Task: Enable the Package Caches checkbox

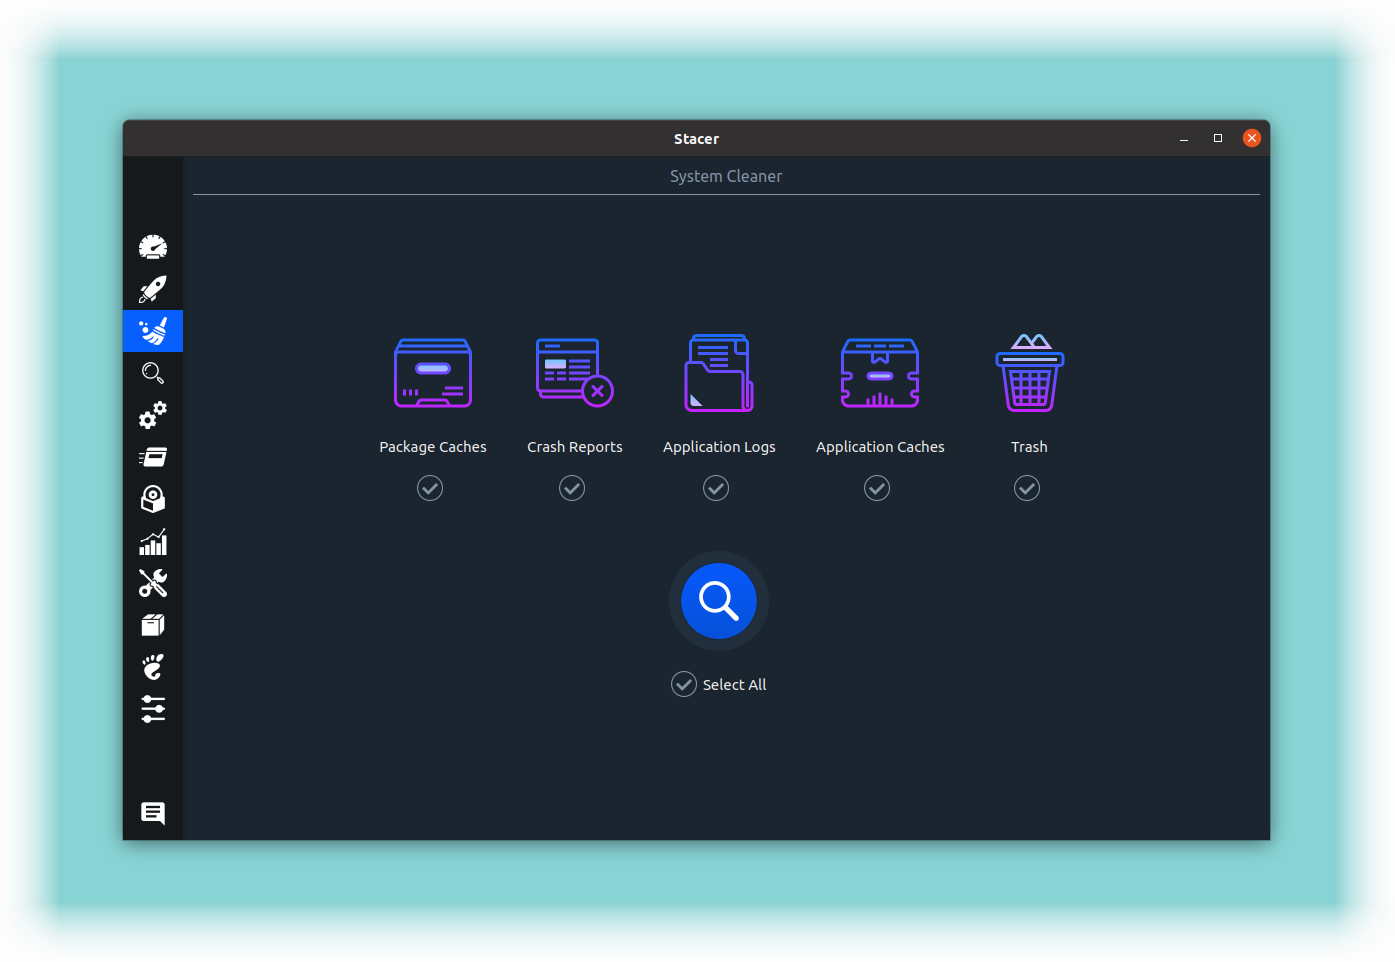Action: [430, 488]
